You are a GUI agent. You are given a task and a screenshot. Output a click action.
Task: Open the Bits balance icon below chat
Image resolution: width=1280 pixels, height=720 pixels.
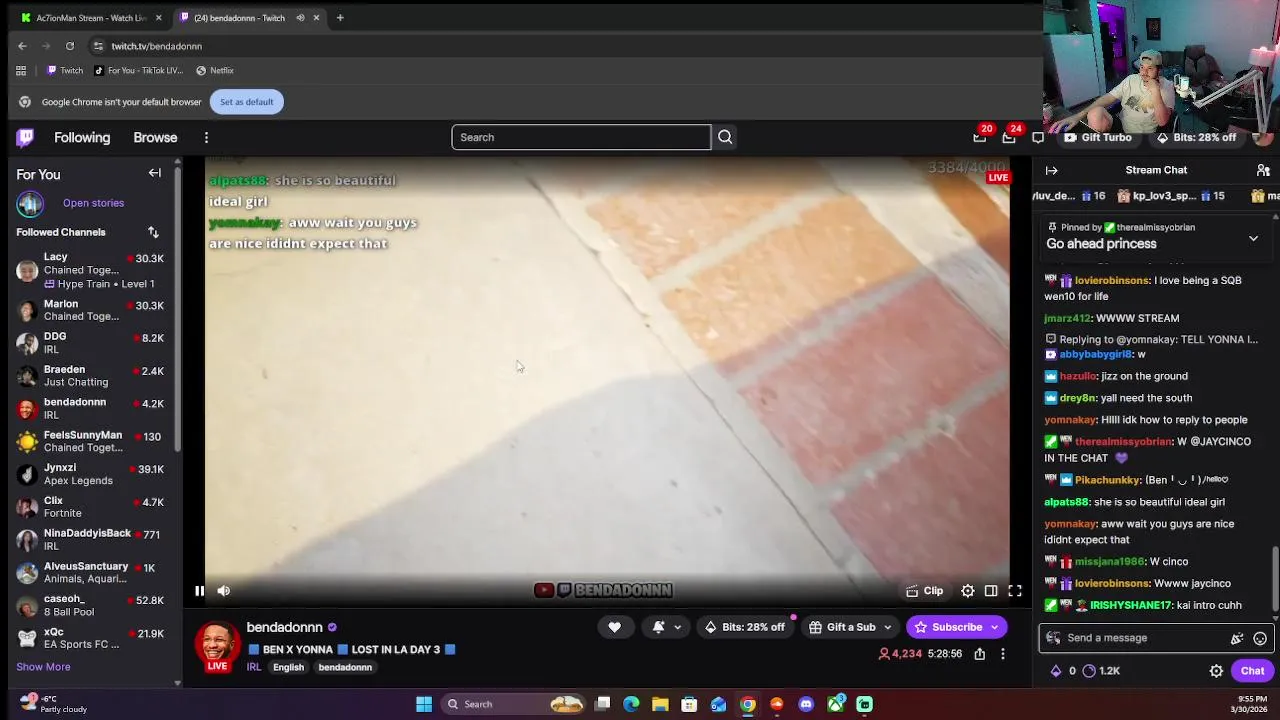(x=1055, y=671)
